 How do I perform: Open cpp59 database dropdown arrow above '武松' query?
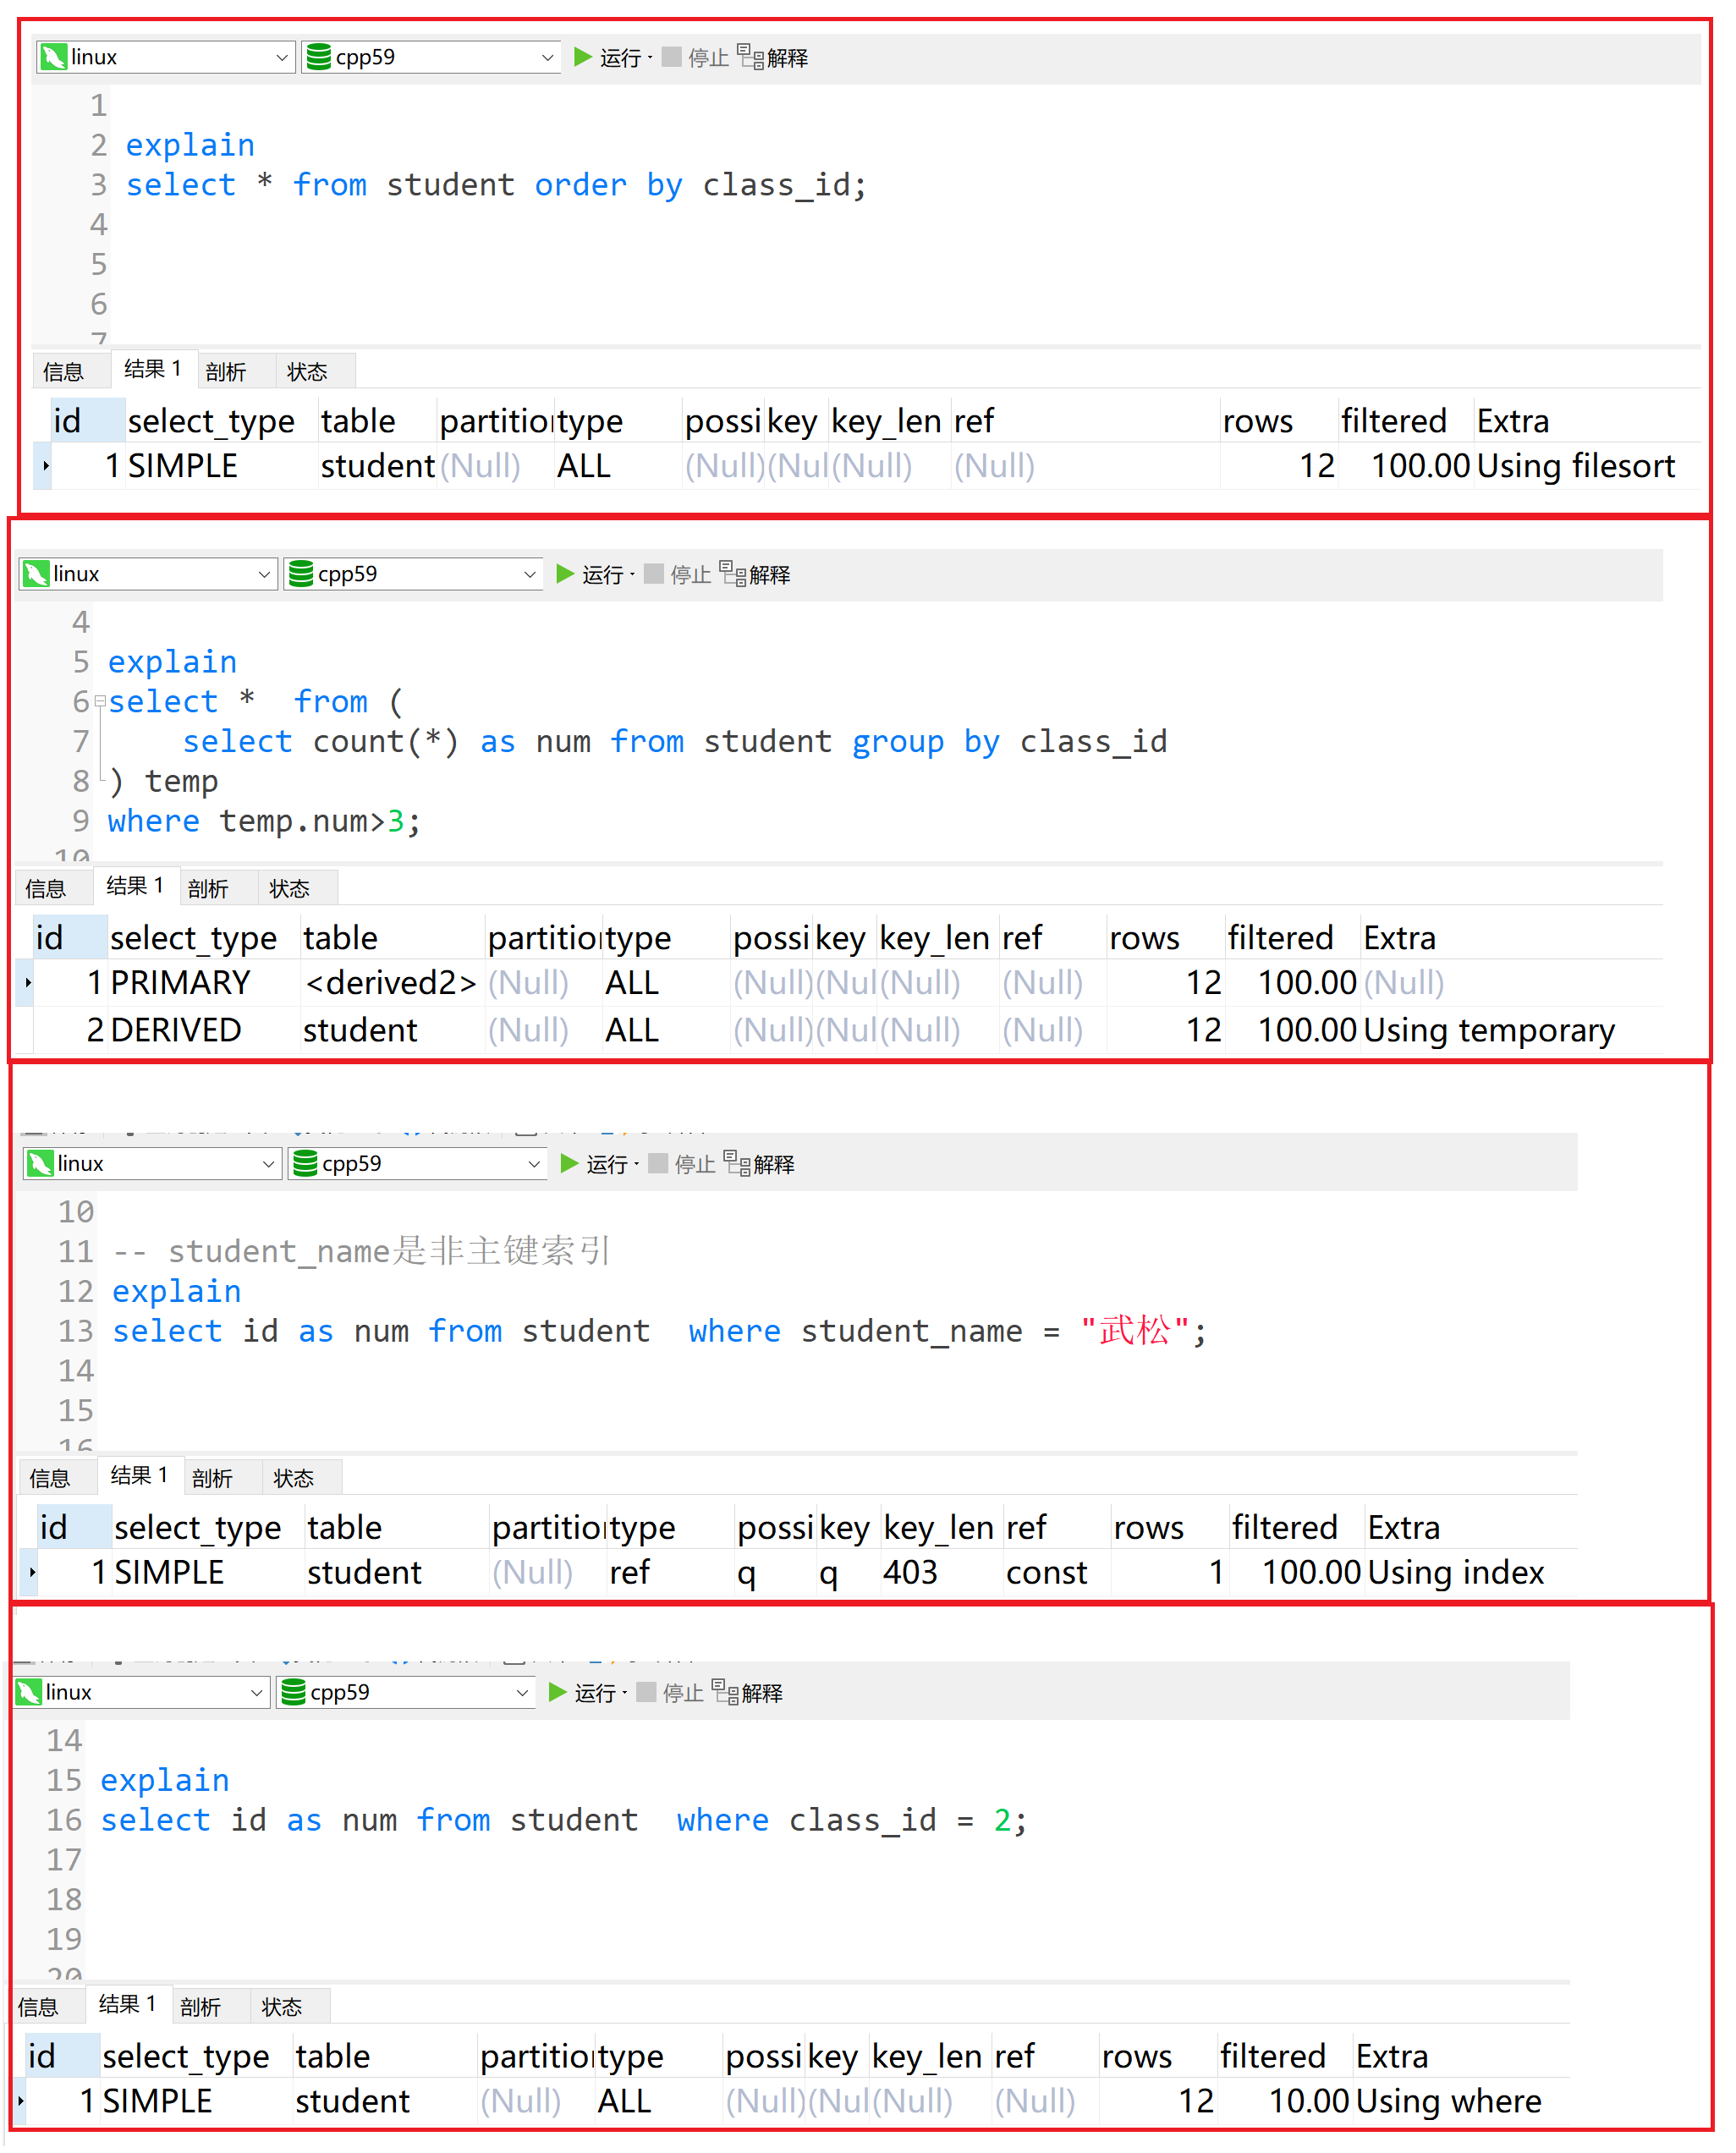click(x=533, y=1165)
